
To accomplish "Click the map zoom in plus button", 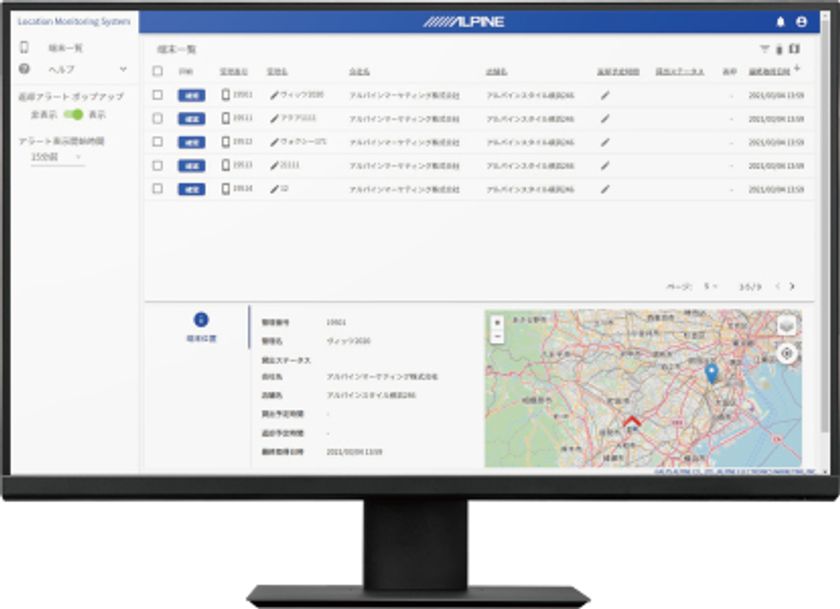I will (x=497, y=322).
